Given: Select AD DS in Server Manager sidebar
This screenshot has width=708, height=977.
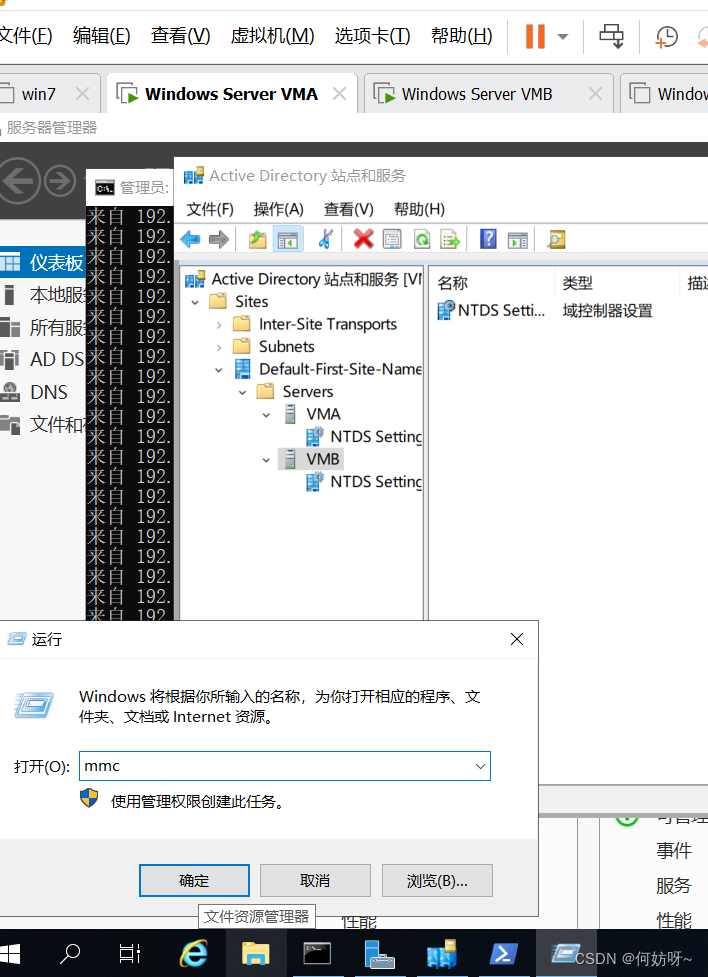Looking at the screenshot, I should [x=43, y=360].
